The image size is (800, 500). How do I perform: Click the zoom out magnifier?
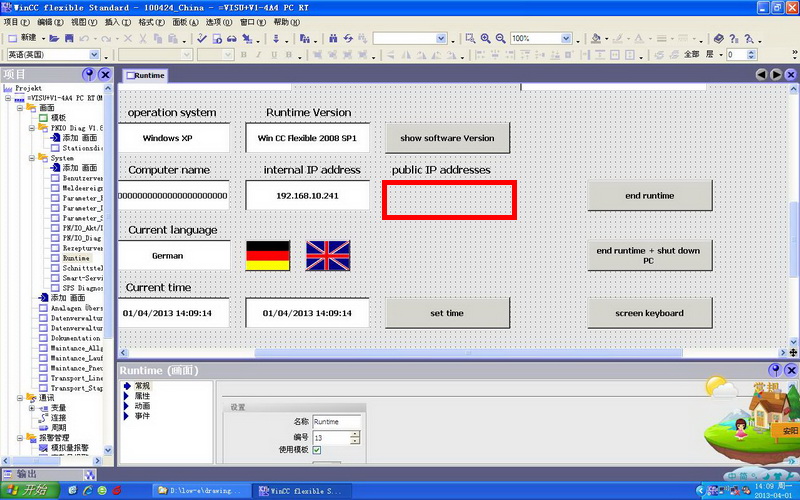501,38
